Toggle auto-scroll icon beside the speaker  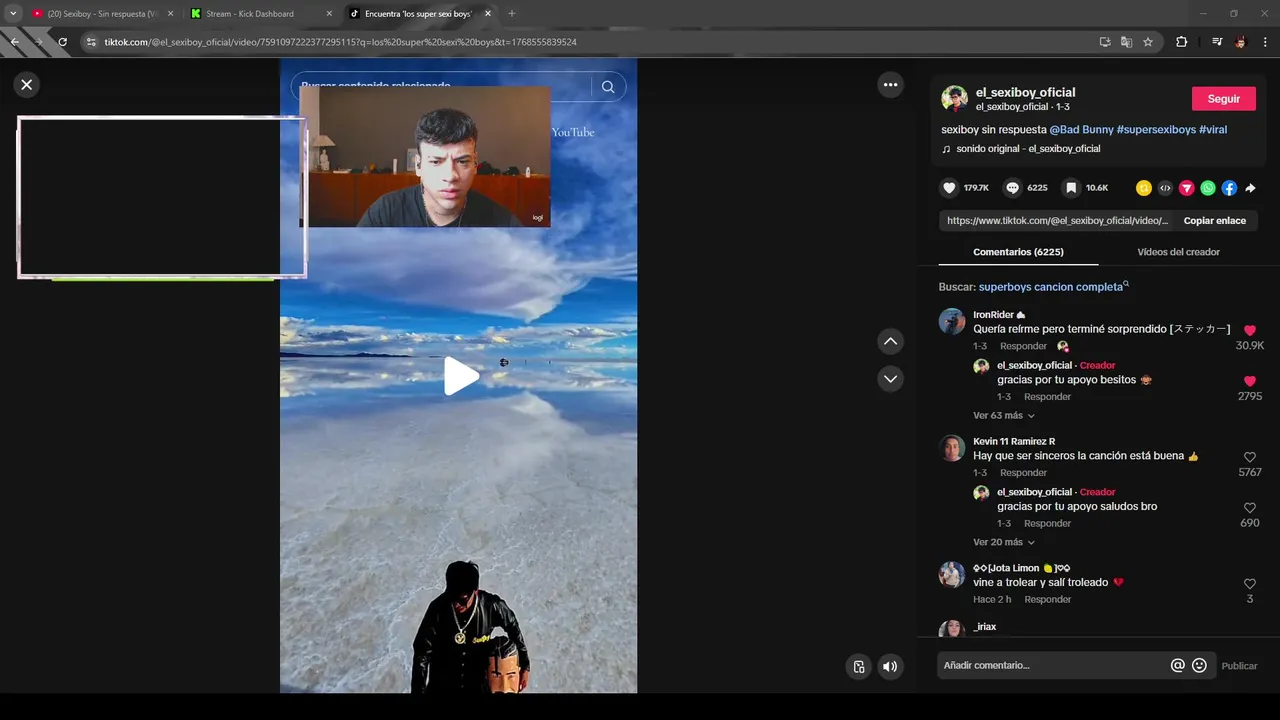pyautogui.click(x=858, y=667)
